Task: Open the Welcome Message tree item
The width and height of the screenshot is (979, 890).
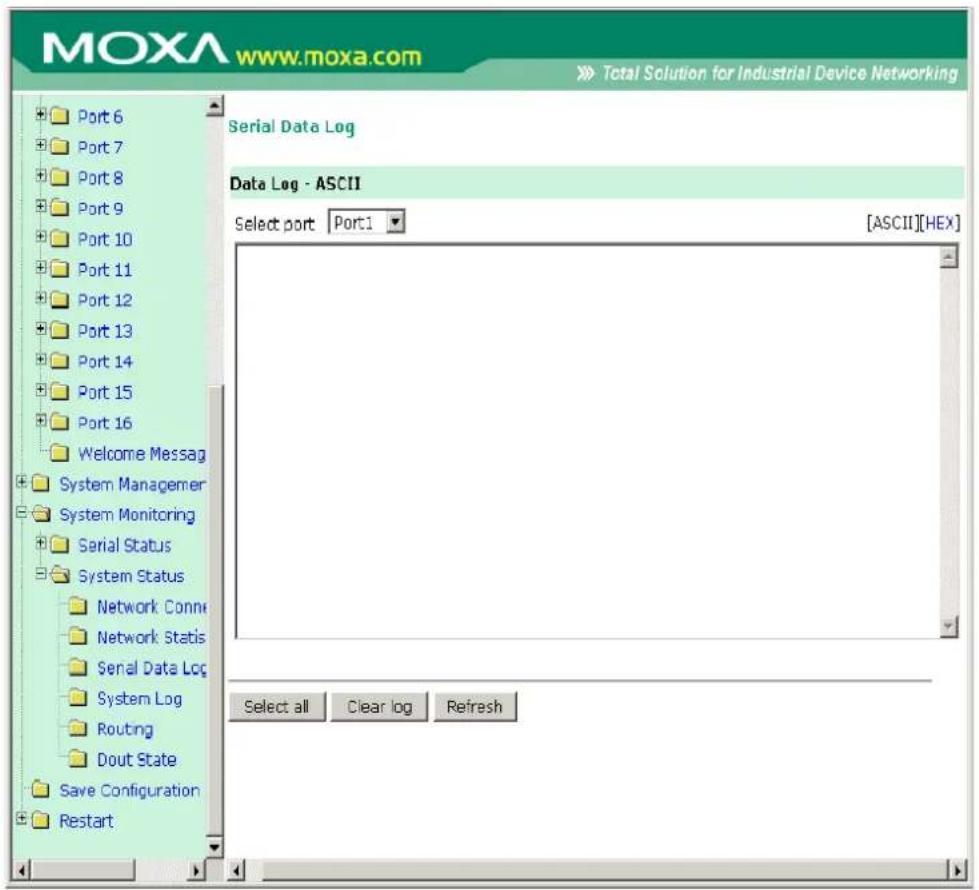Action: pos(142,453)
